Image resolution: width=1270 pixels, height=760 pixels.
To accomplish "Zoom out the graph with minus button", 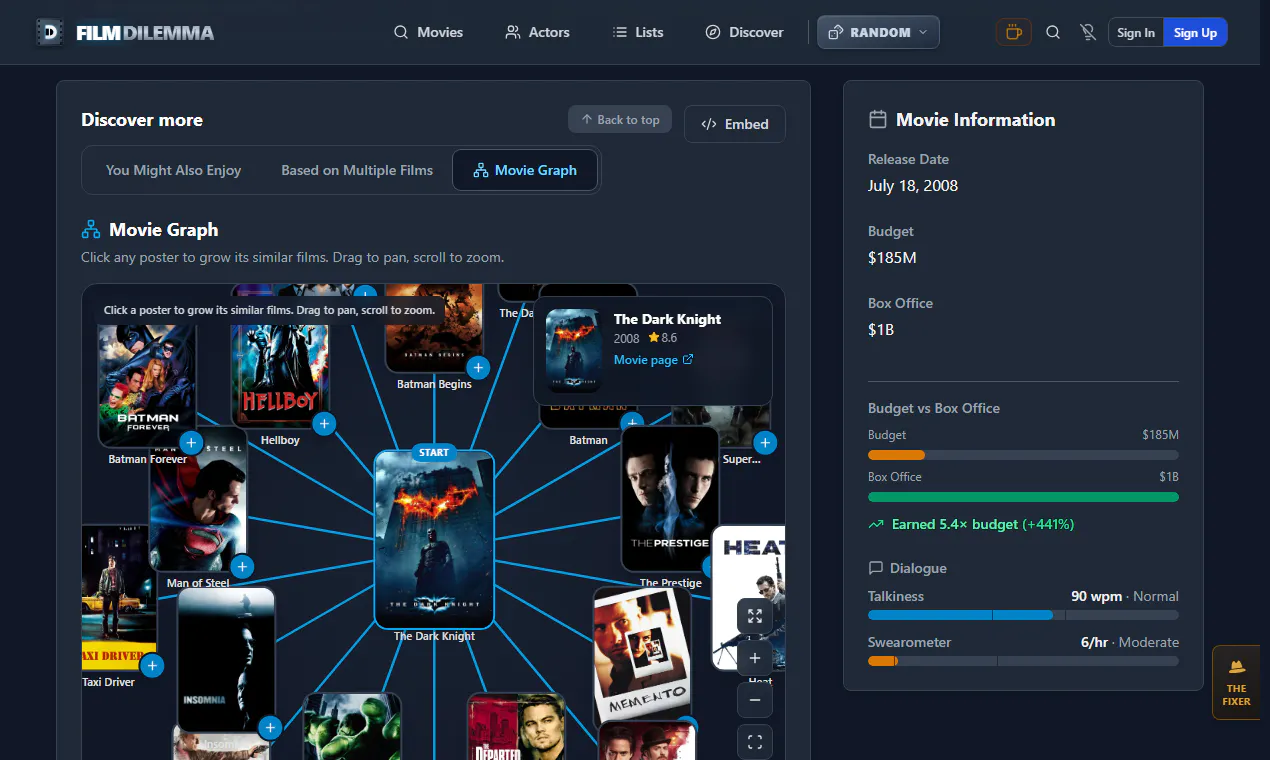I will click(x=755, y=700).
